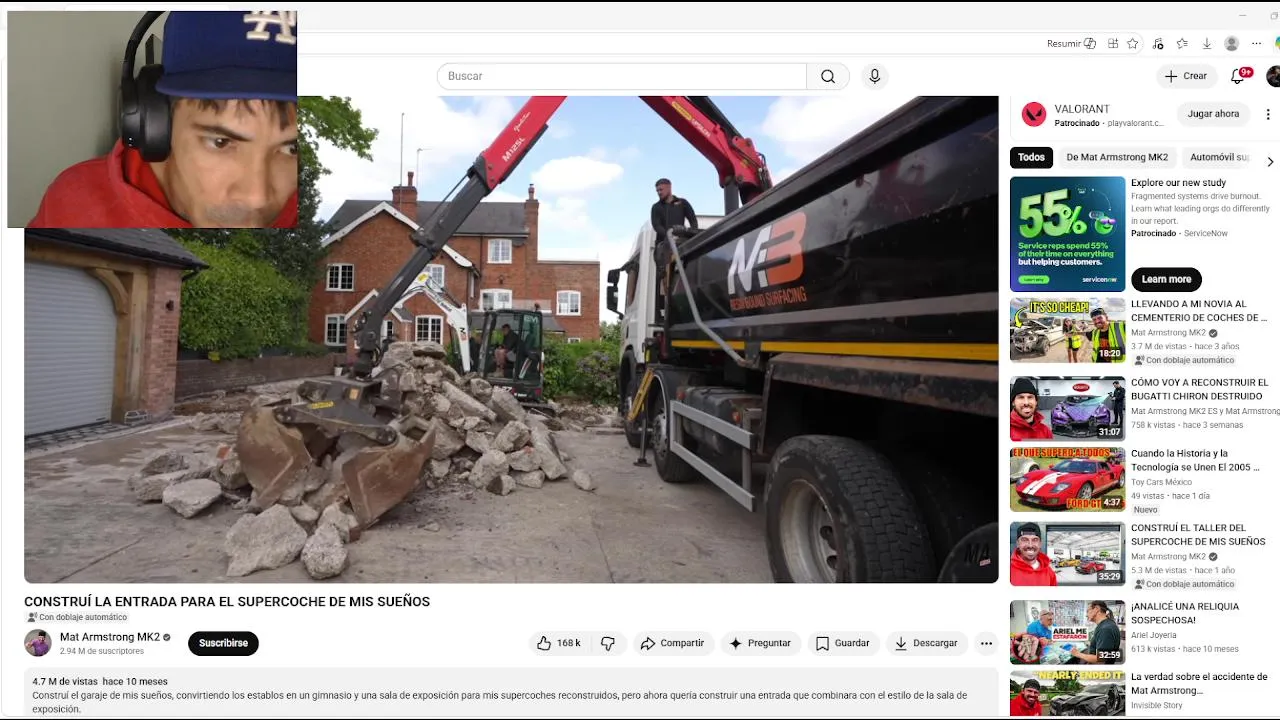Open 'Cuando la Historia y la Tecnología' title
Screen dimensions: 1280x720
pyautogui.click(x=1195, y=460)
